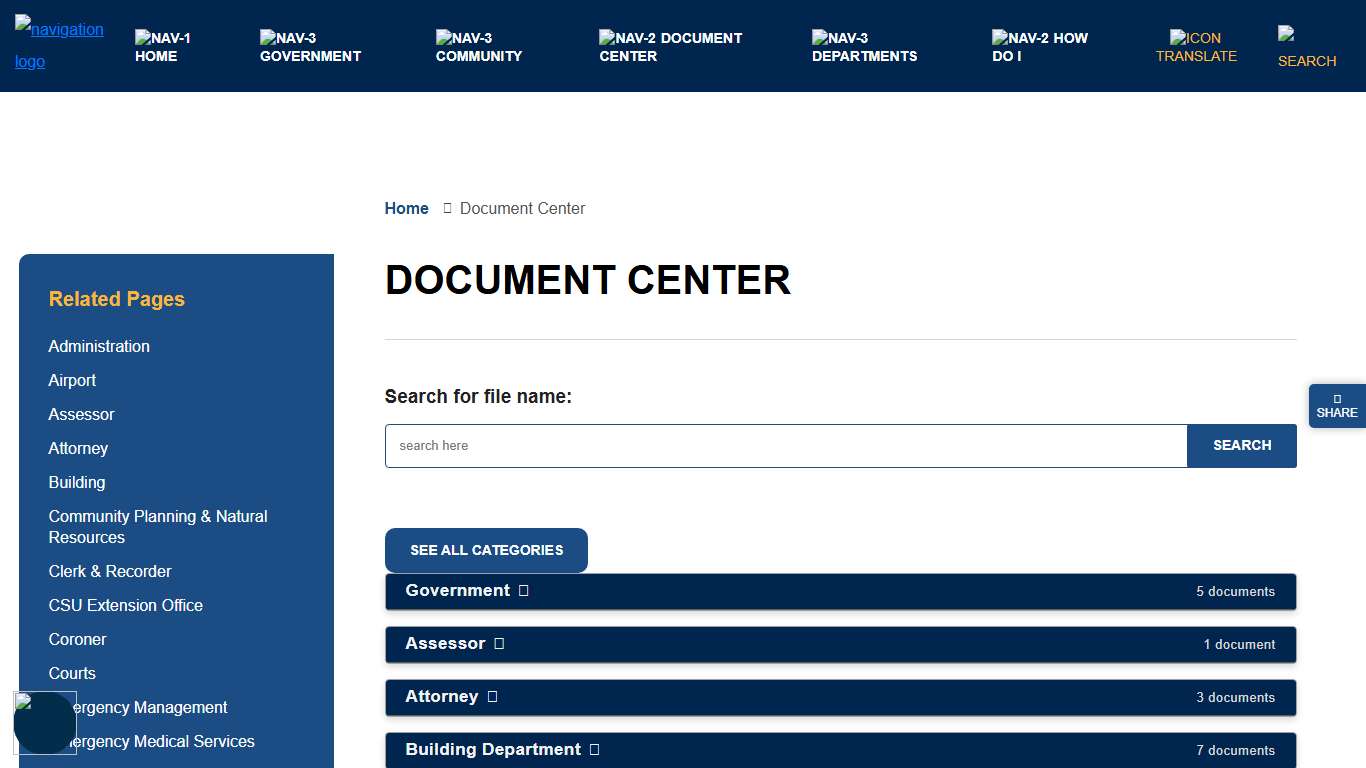The image size is (1366, 768).
Task: Click the file name search field
Action: (x=786, y=446)
